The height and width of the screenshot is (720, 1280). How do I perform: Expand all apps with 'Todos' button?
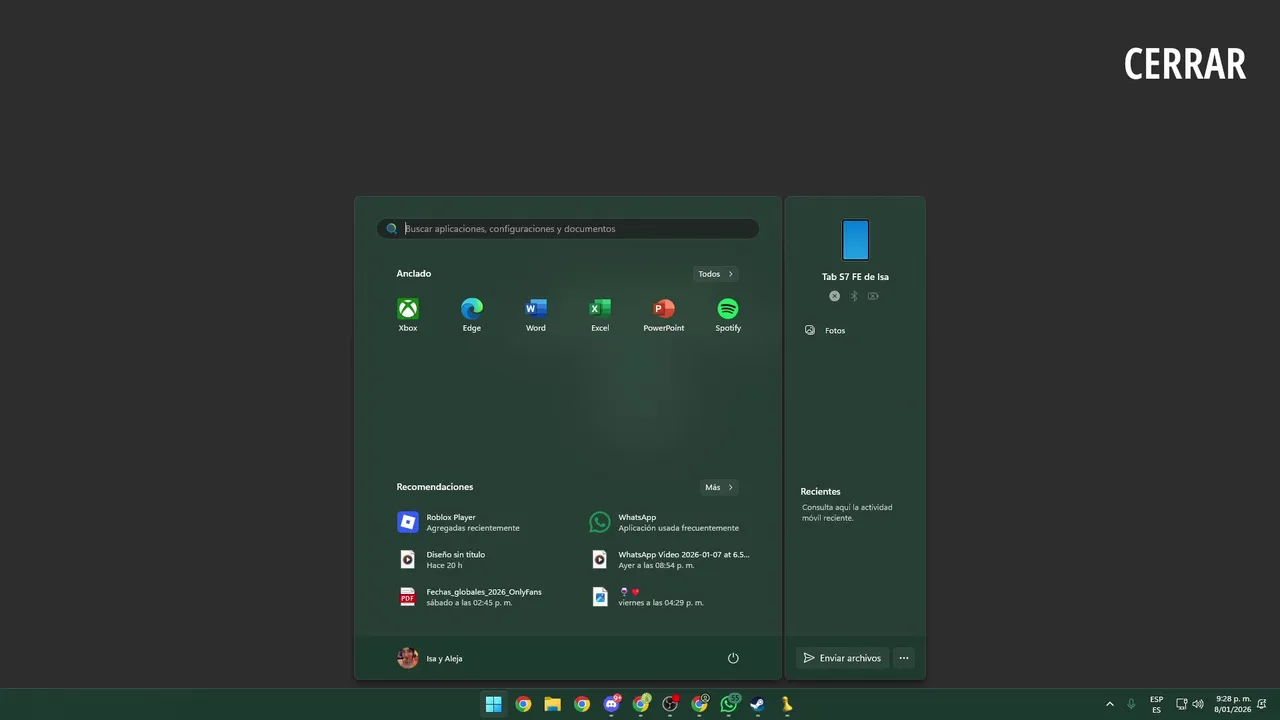click(716, 274)
